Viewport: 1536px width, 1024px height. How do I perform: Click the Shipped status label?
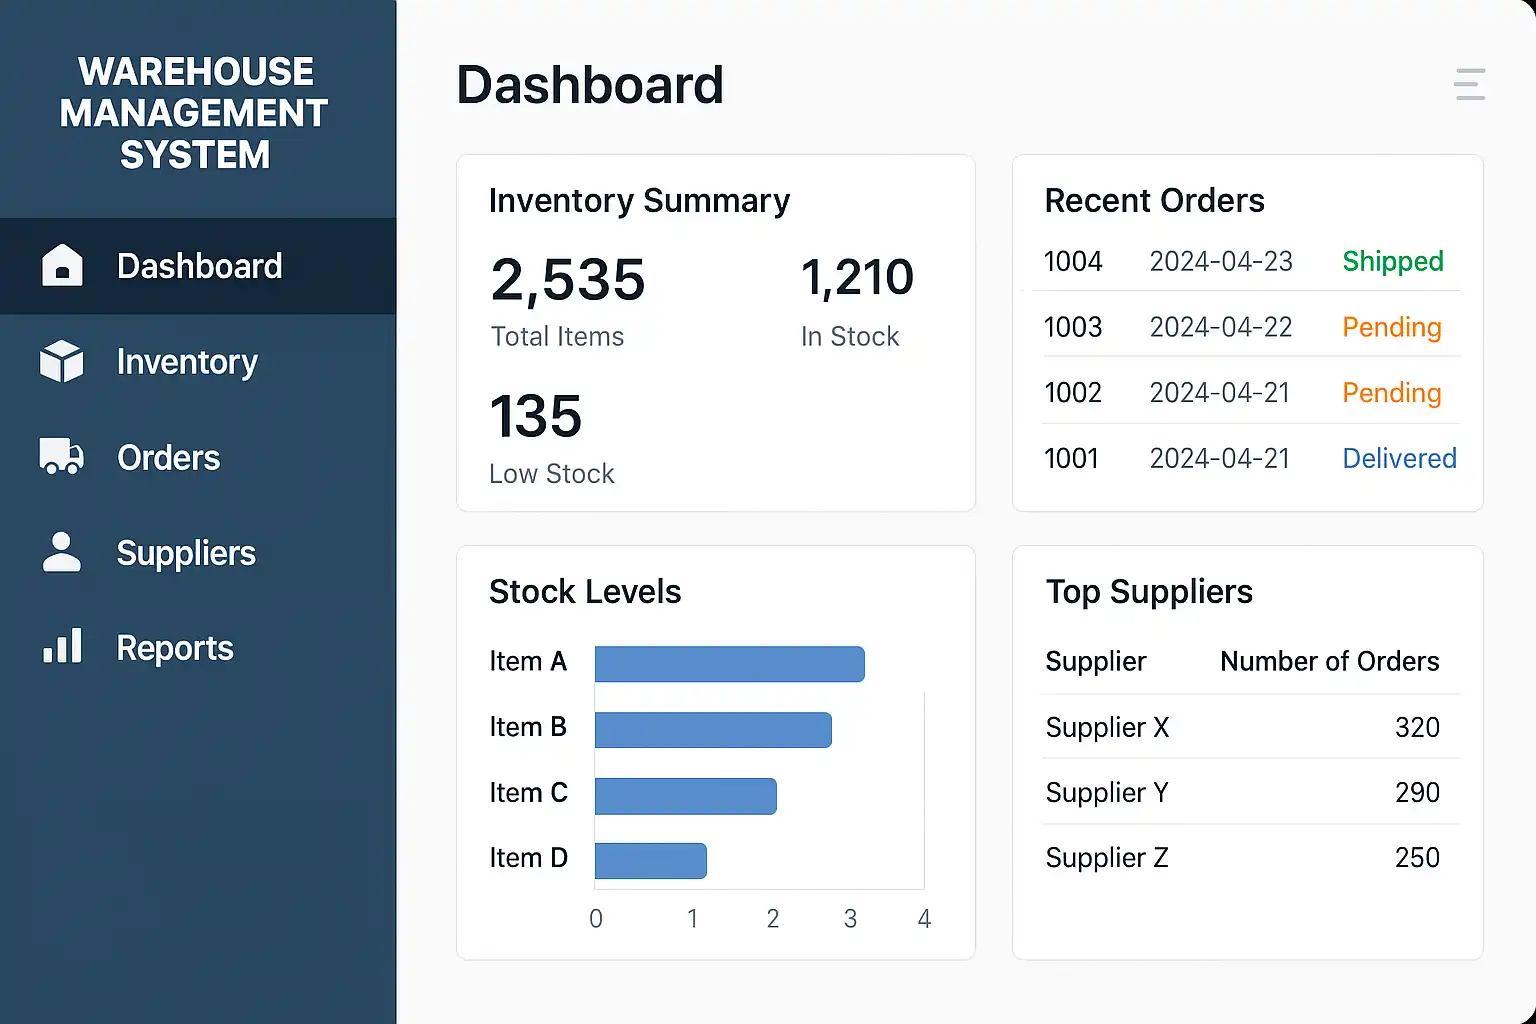pyautogui.click(x=1392, y=262)
